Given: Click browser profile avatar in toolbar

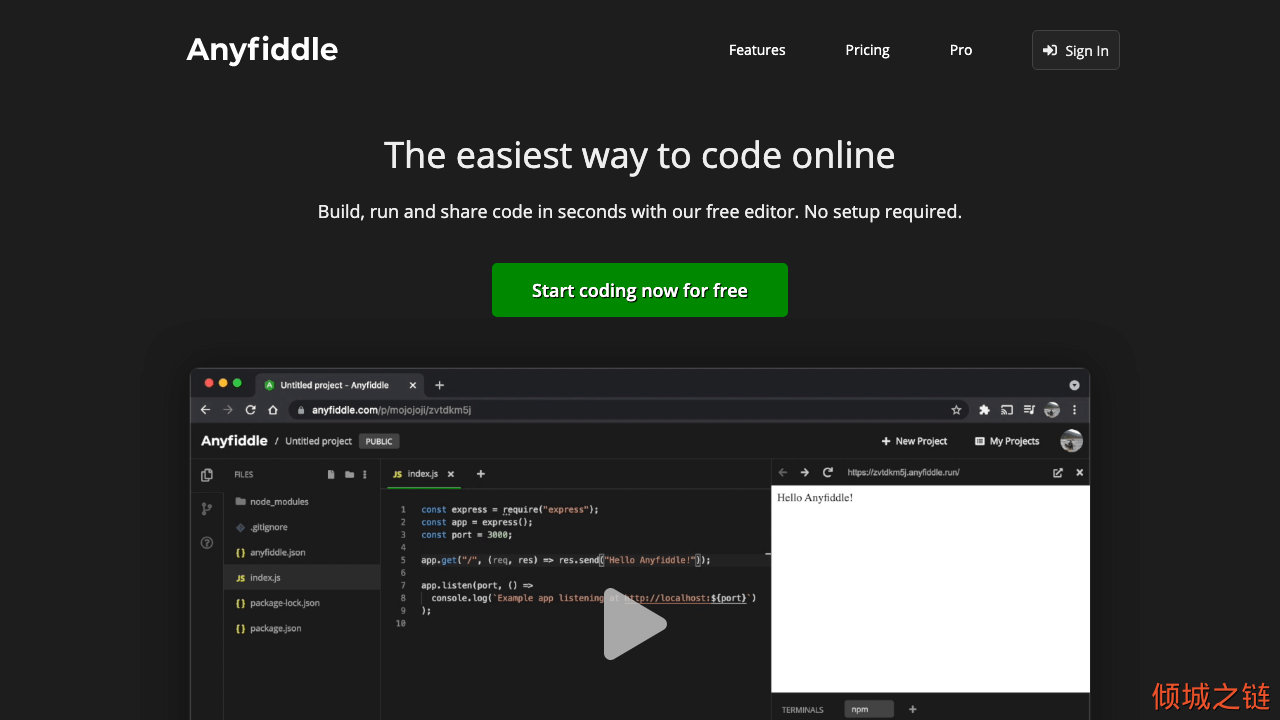Looking at the screenshot, I should (1052, 410).
